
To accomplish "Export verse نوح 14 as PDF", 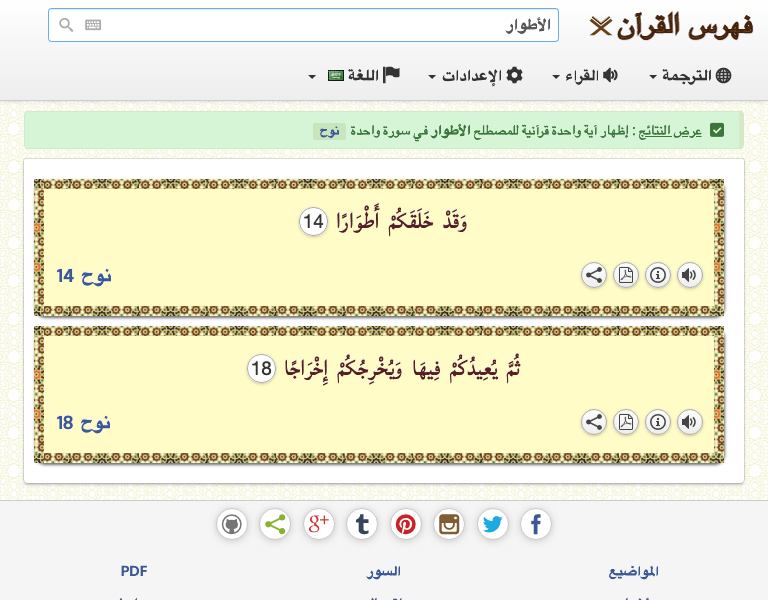I will 626,275.
